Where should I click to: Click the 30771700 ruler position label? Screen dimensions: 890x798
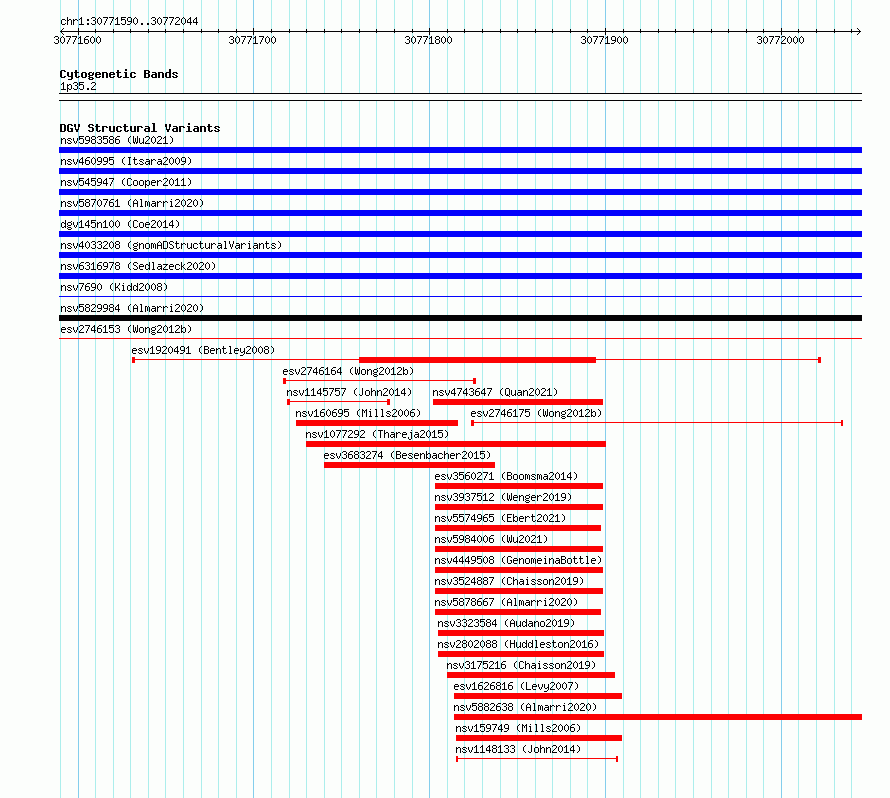(253, 40)
